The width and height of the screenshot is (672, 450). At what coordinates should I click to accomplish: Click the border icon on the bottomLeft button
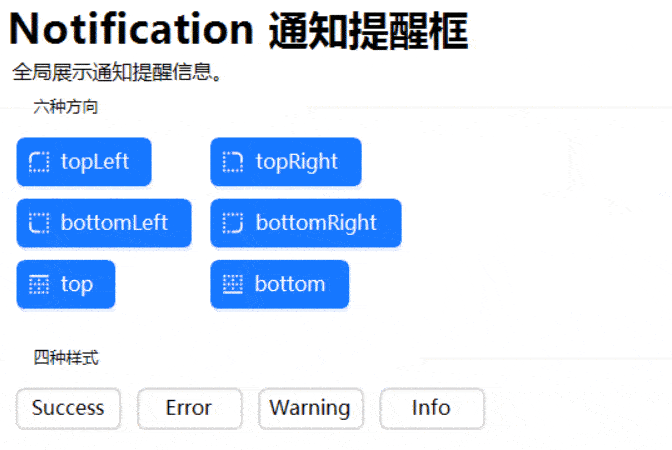40,223
